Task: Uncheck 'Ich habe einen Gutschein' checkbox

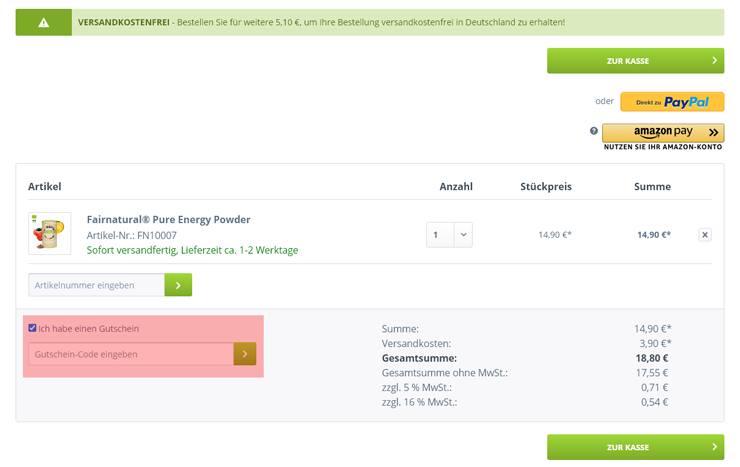Action: (x=33, y=328)
